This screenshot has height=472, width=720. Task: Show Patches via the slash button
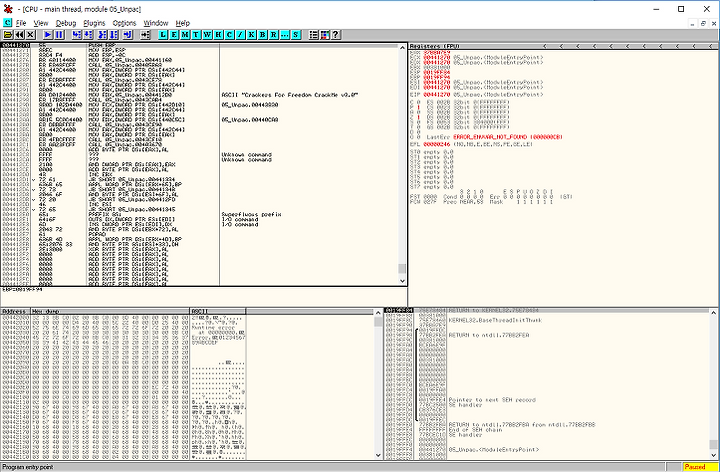[240, 34]
